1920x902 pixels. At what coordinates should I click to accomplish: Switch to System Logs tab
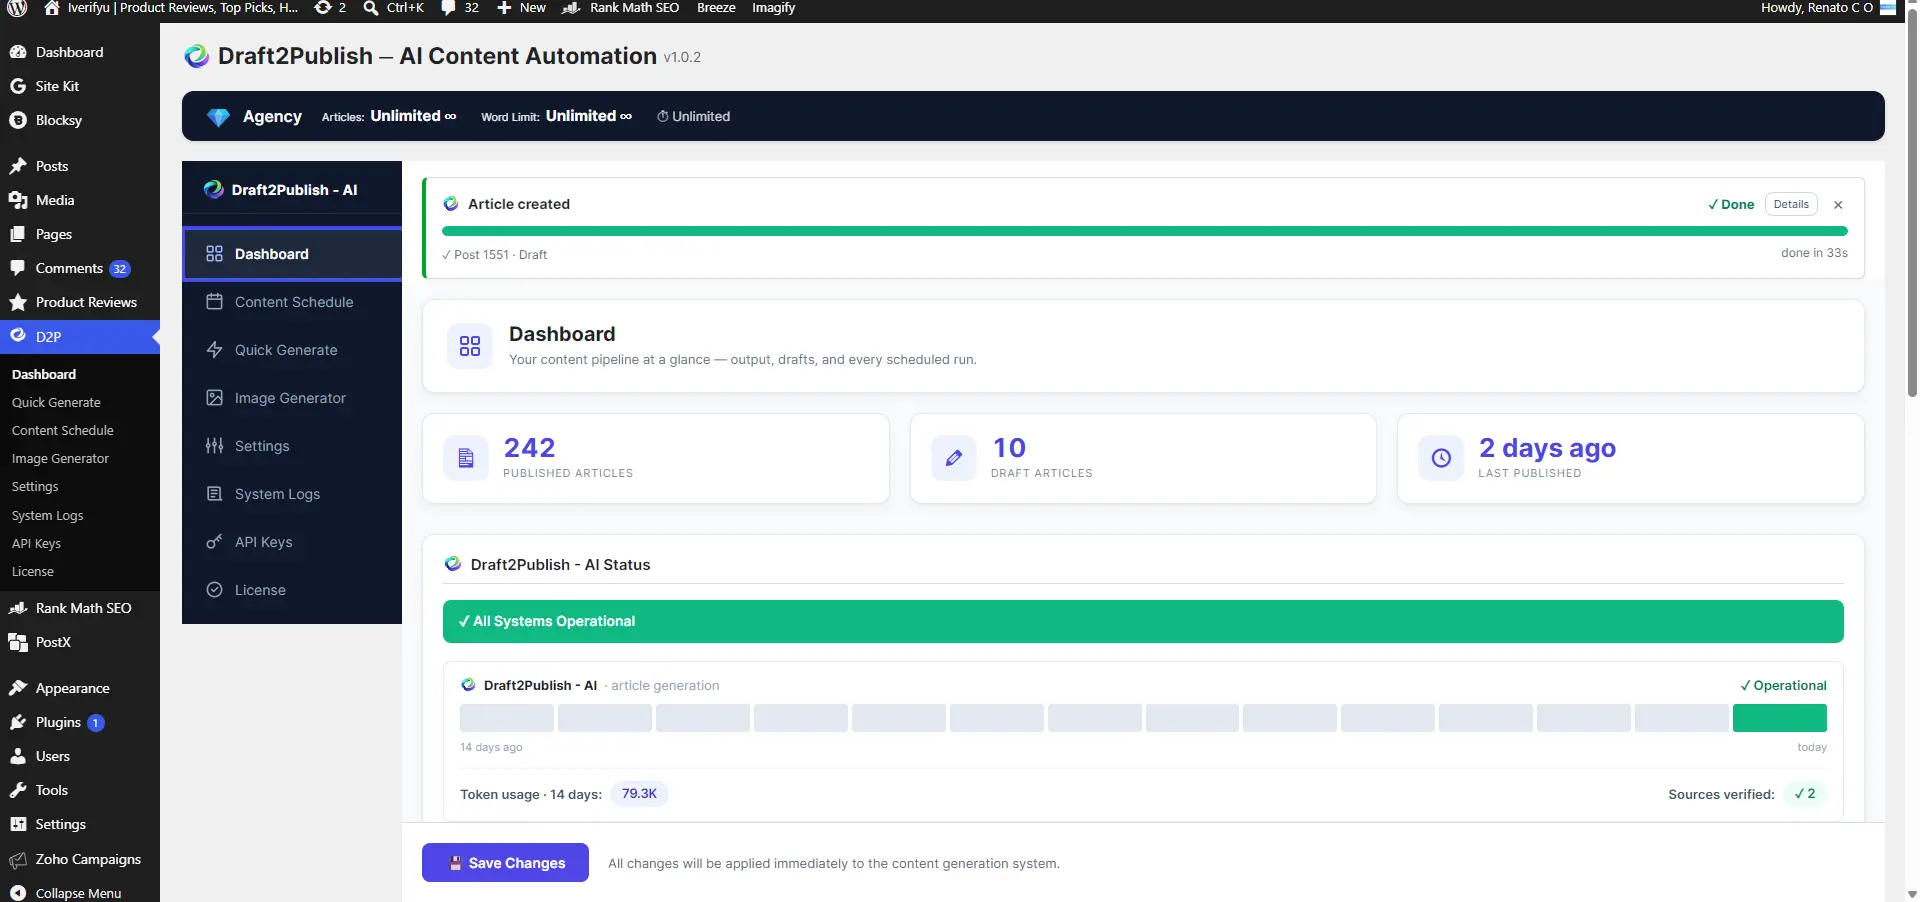[292, 494]
